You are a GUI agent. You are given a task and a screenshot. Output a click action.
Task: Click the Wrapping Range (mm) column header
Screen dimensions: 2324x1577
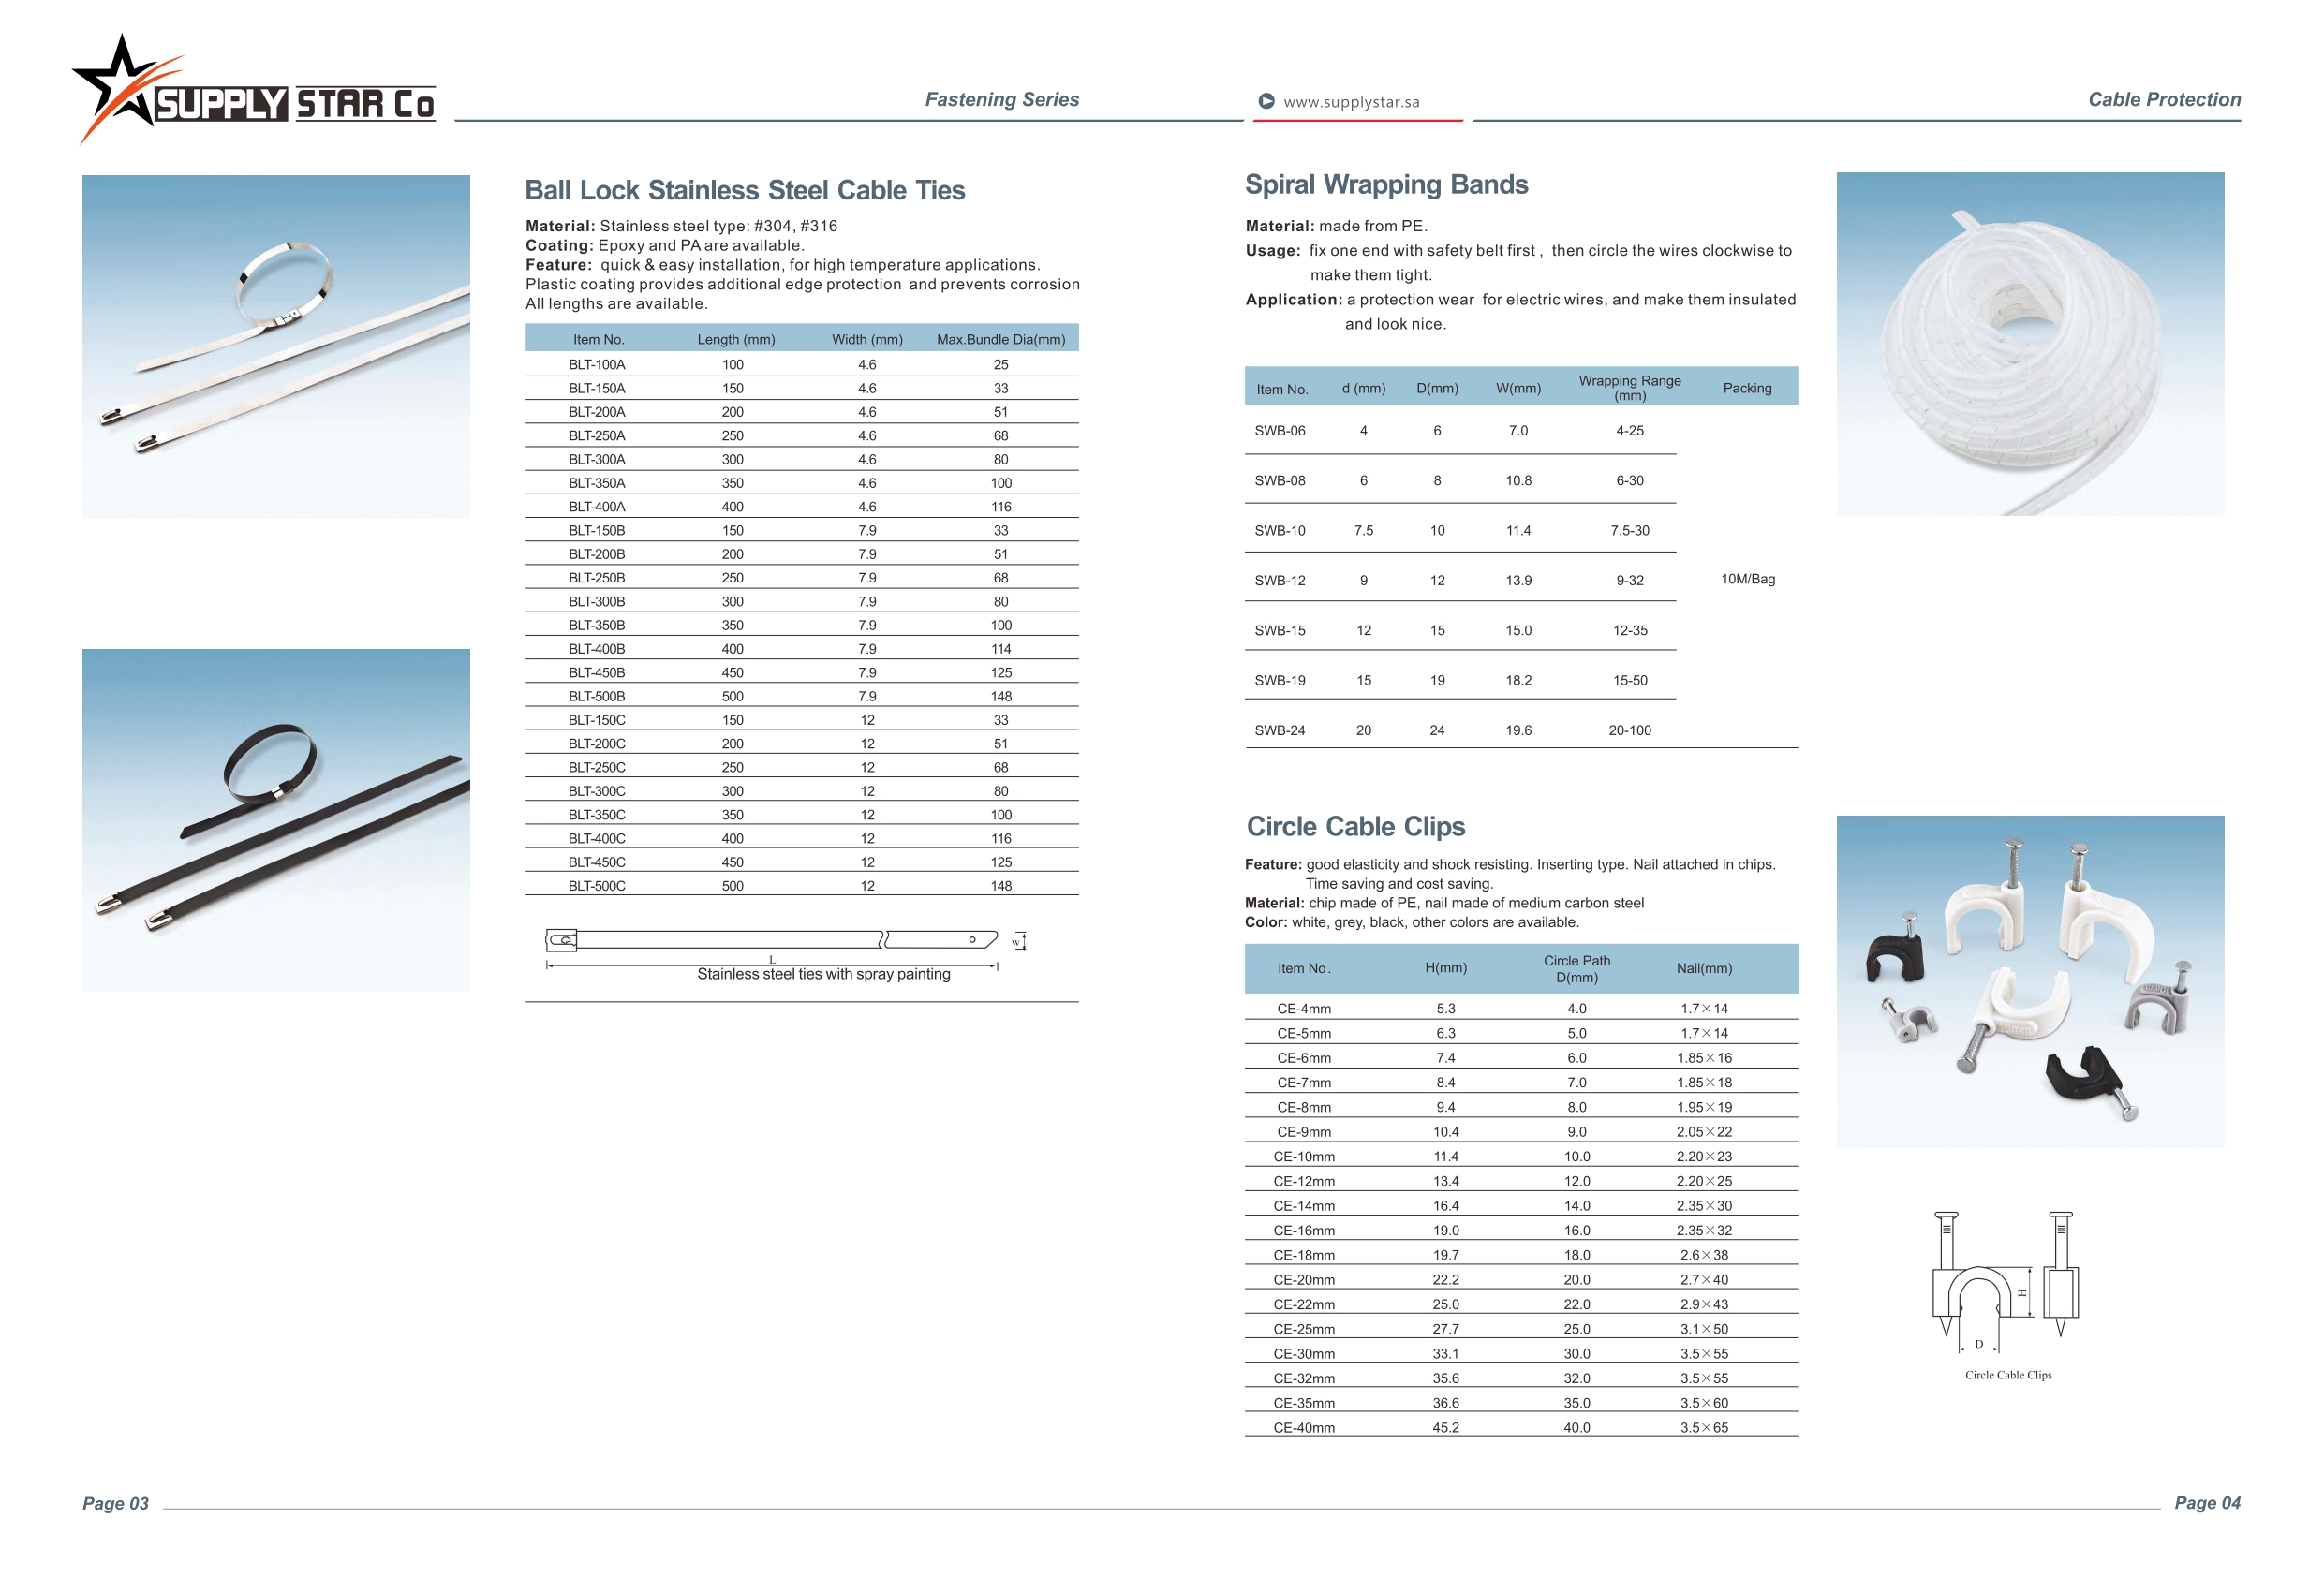1630,388
